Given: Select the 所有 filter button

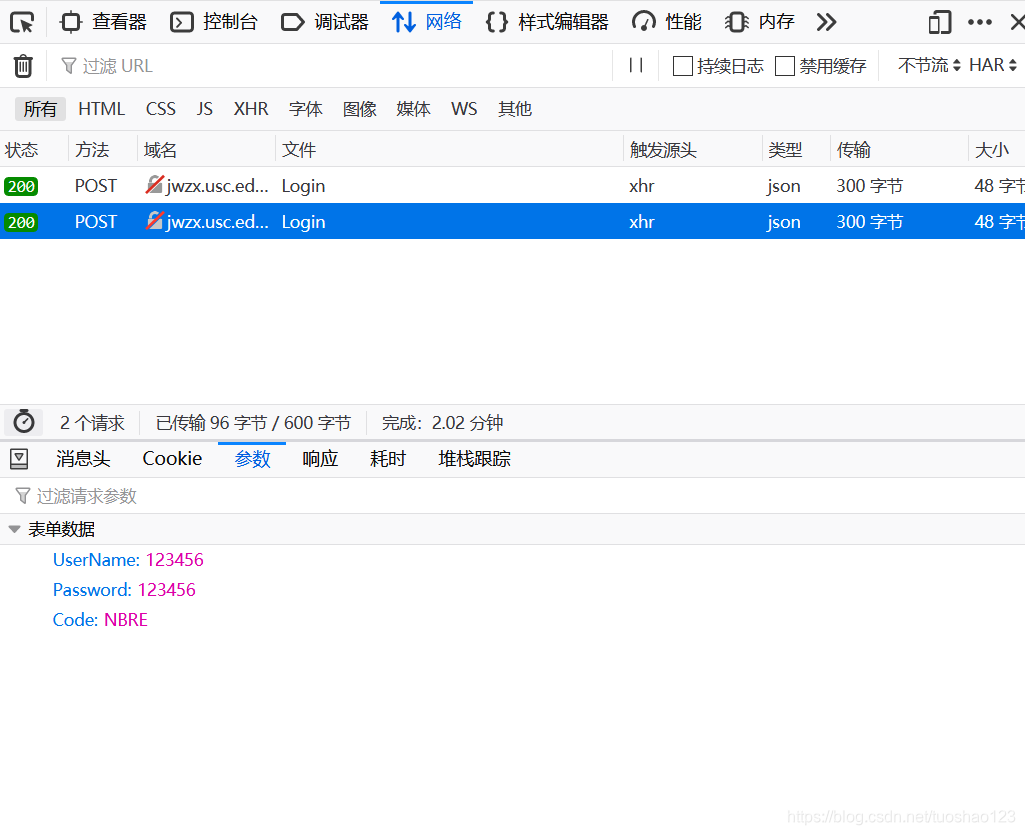Looking at the screenshot, I should pos(41,109).
